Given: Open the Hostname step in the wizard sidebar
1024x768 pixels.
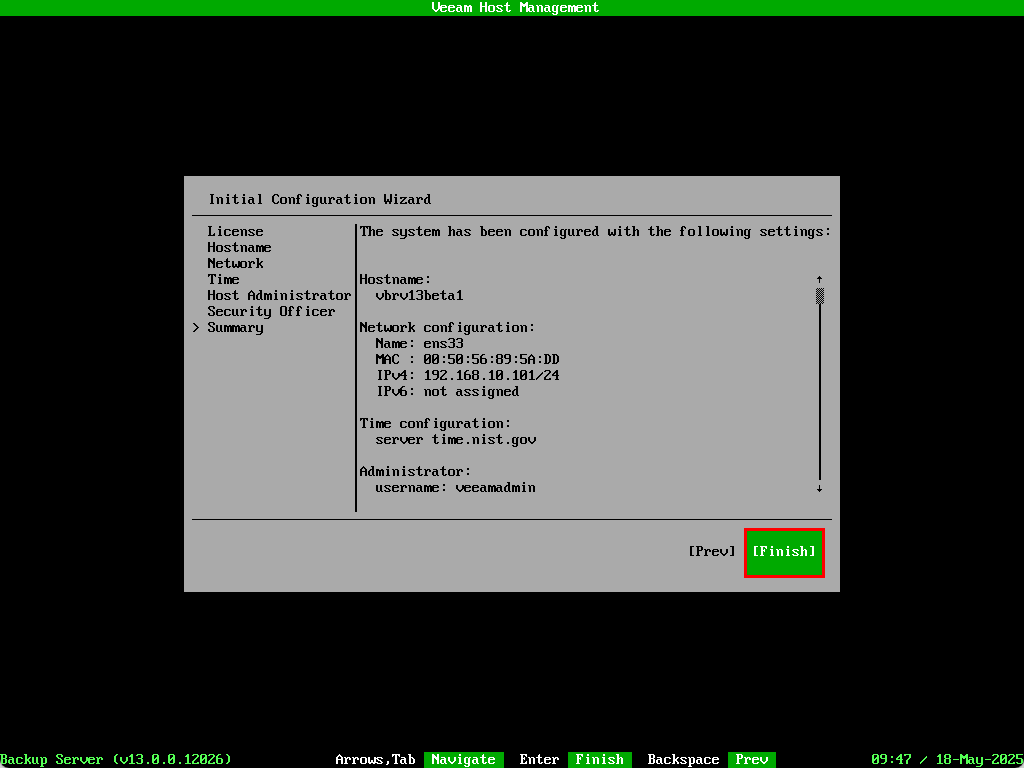Looking at the screenshot, I should point(239,247).
